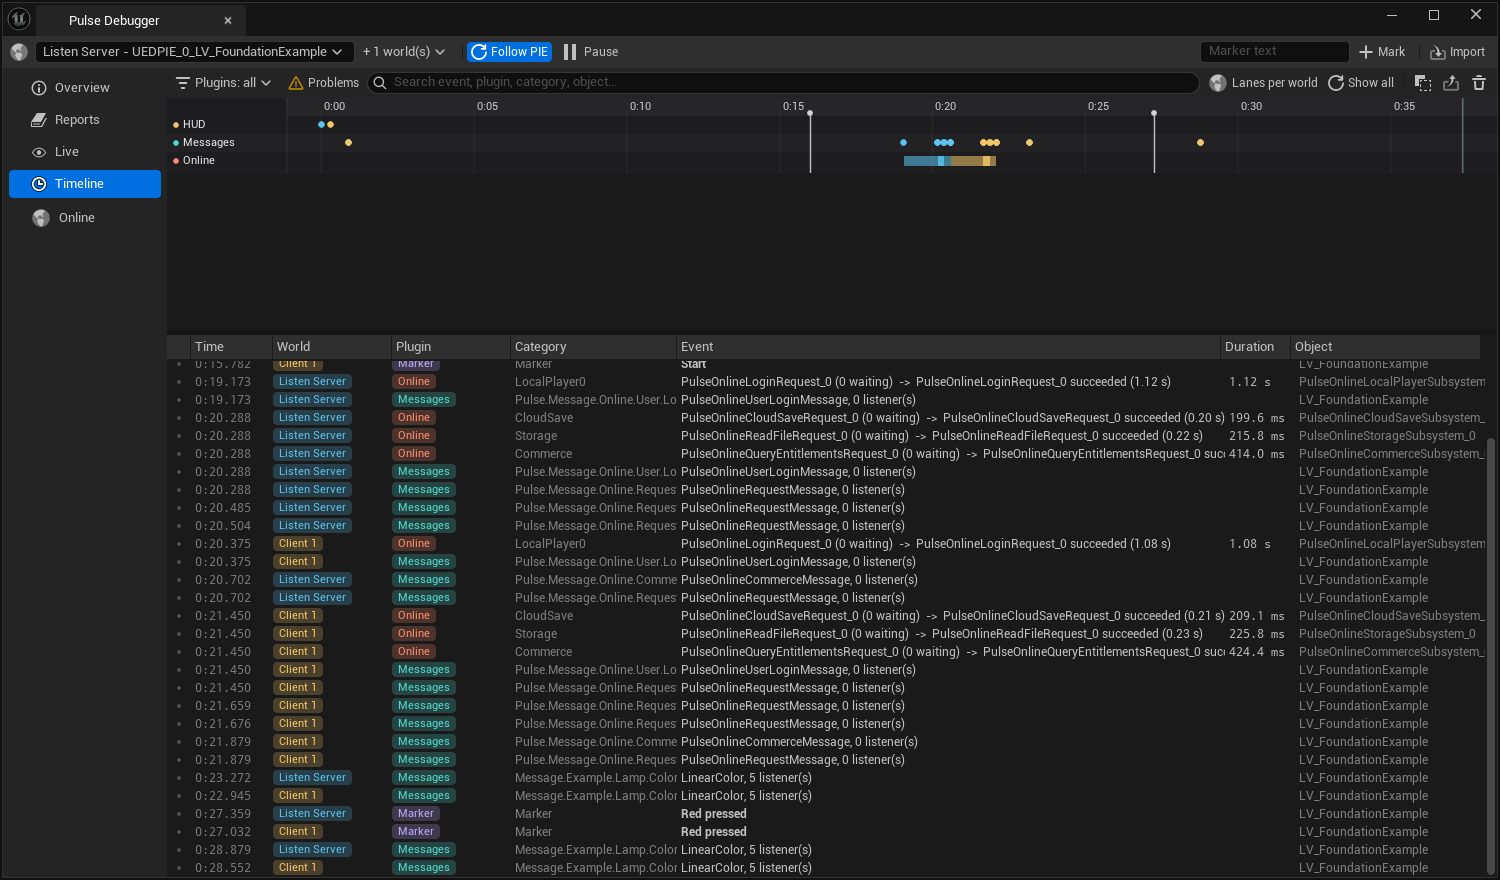Click the Import button
Screen dimensions: 1500x880
[1457, 52]
